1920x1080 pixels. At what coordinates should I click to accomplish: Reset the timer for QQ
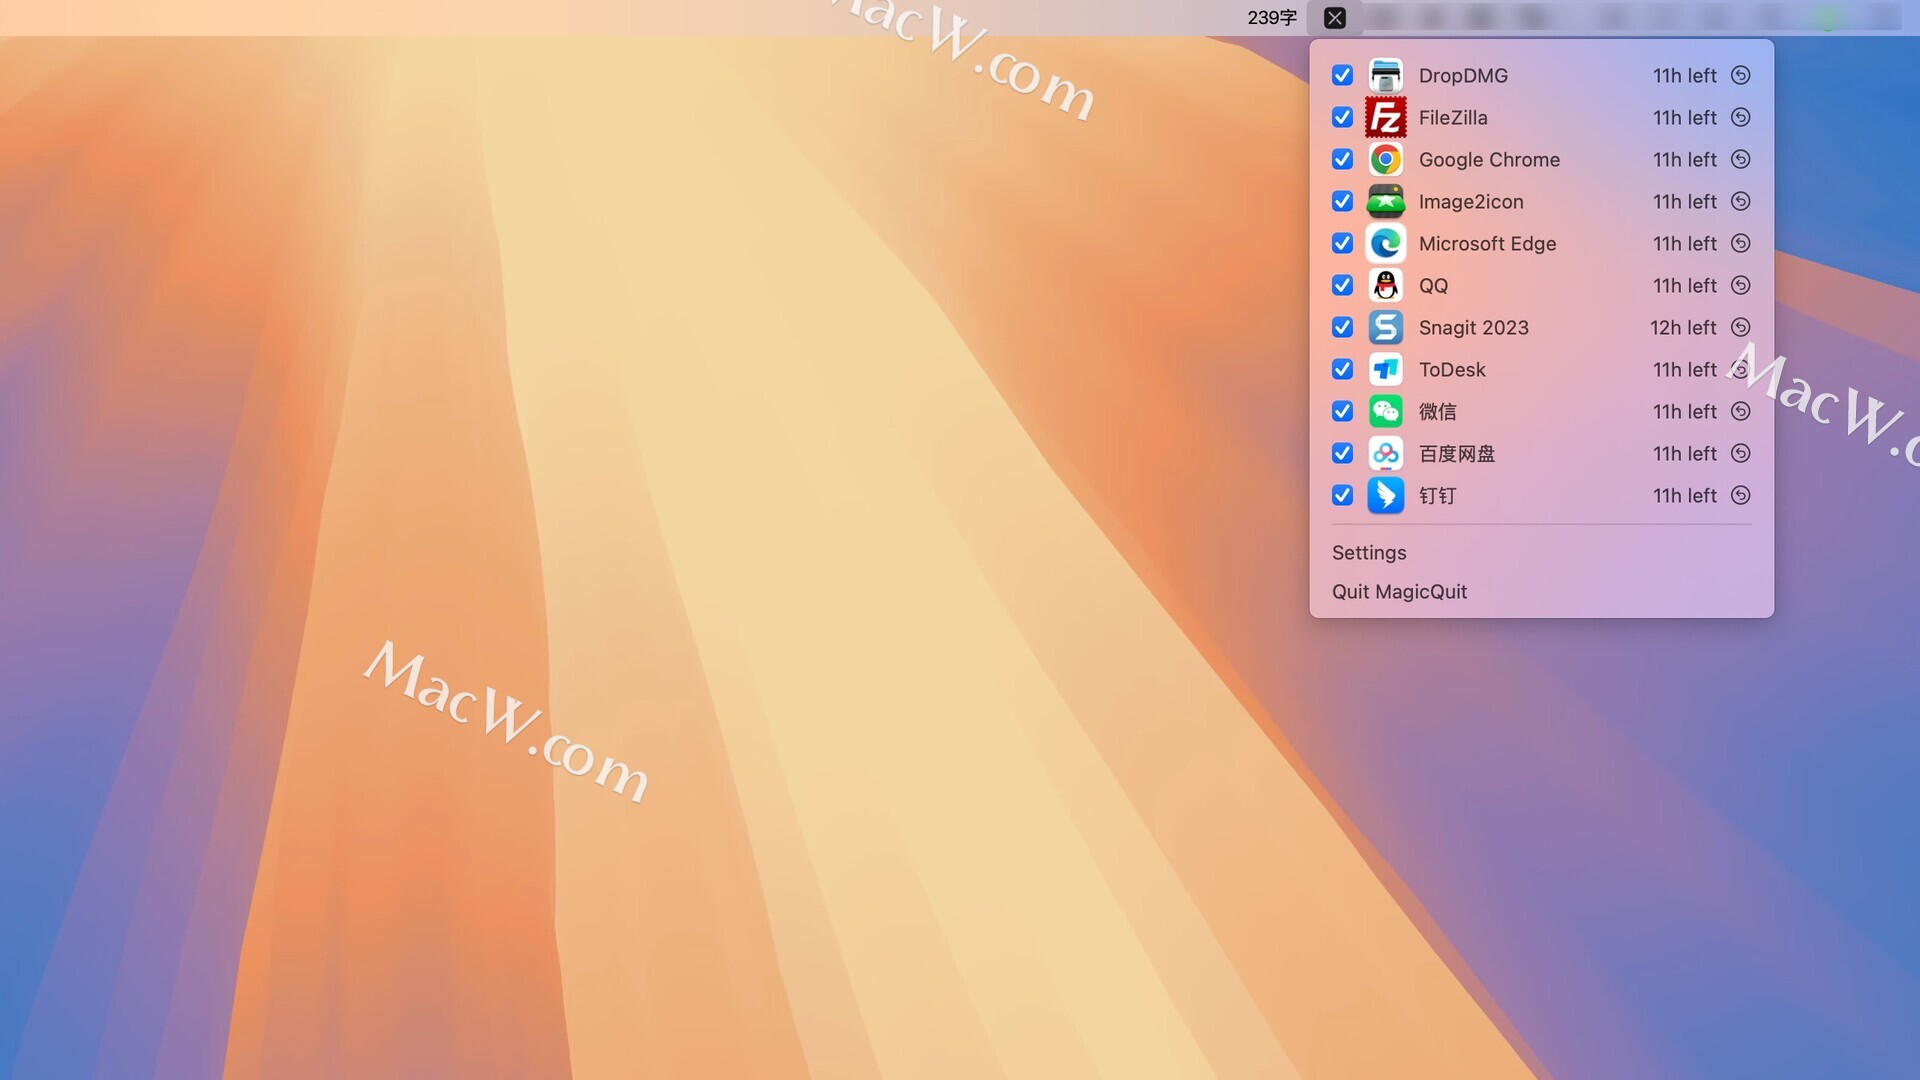(x=1740, y=285)
